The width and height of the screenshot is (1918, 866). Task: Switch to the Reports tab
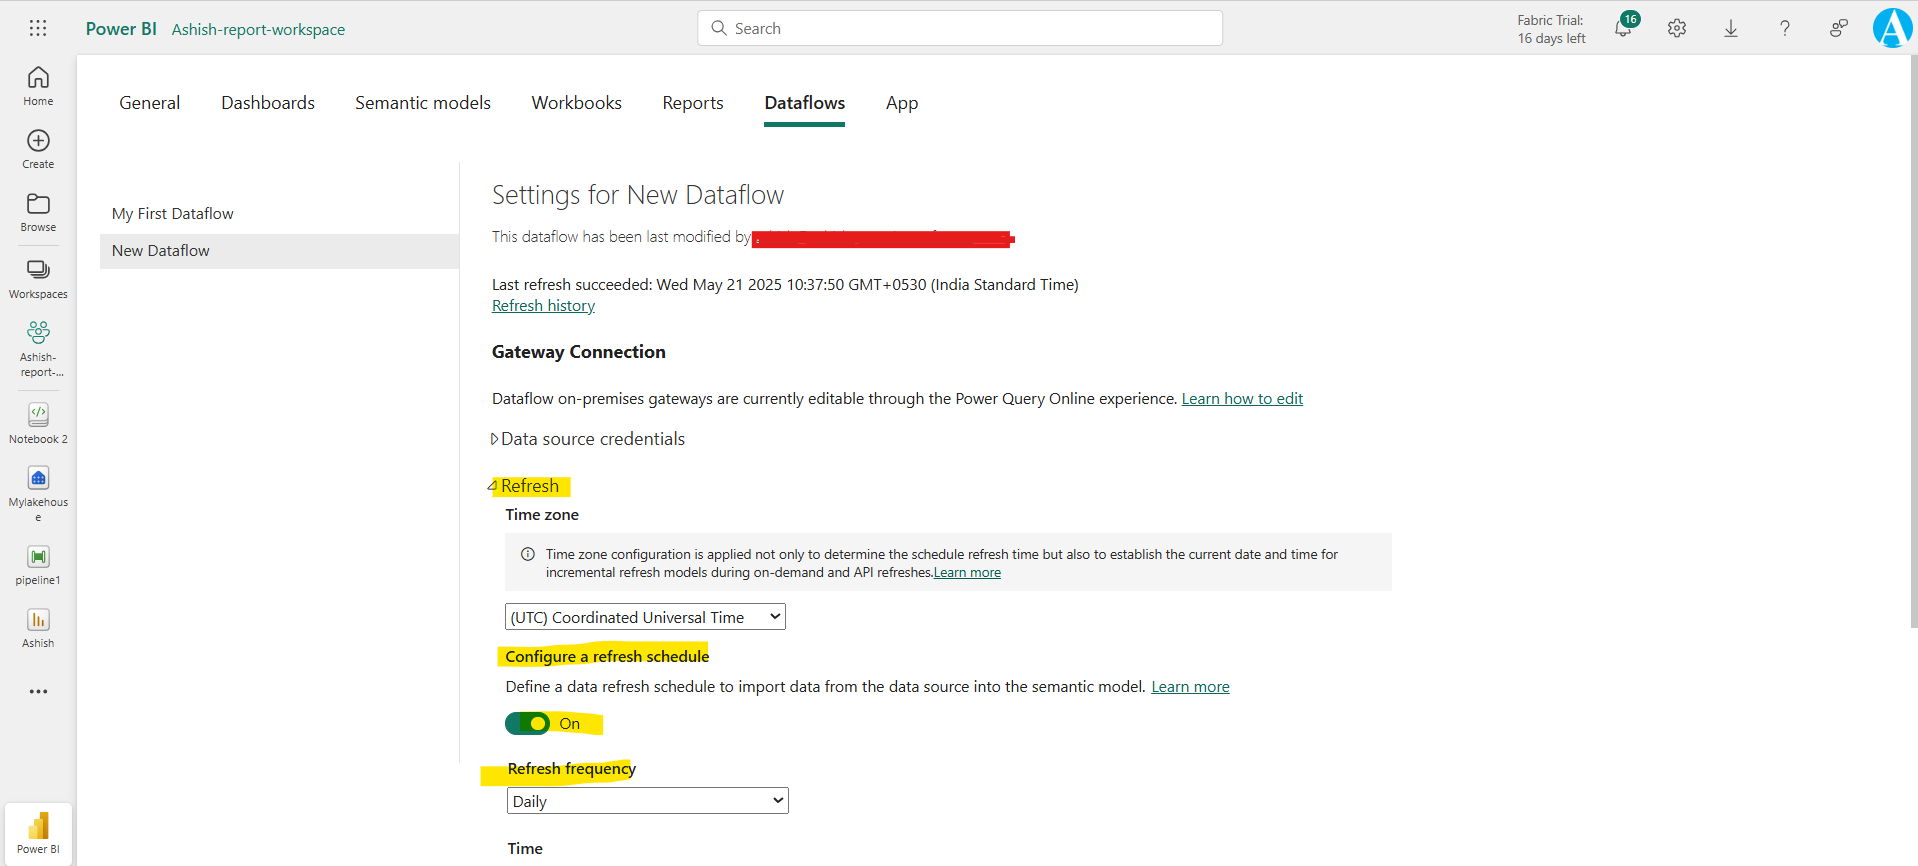point(692,103)
